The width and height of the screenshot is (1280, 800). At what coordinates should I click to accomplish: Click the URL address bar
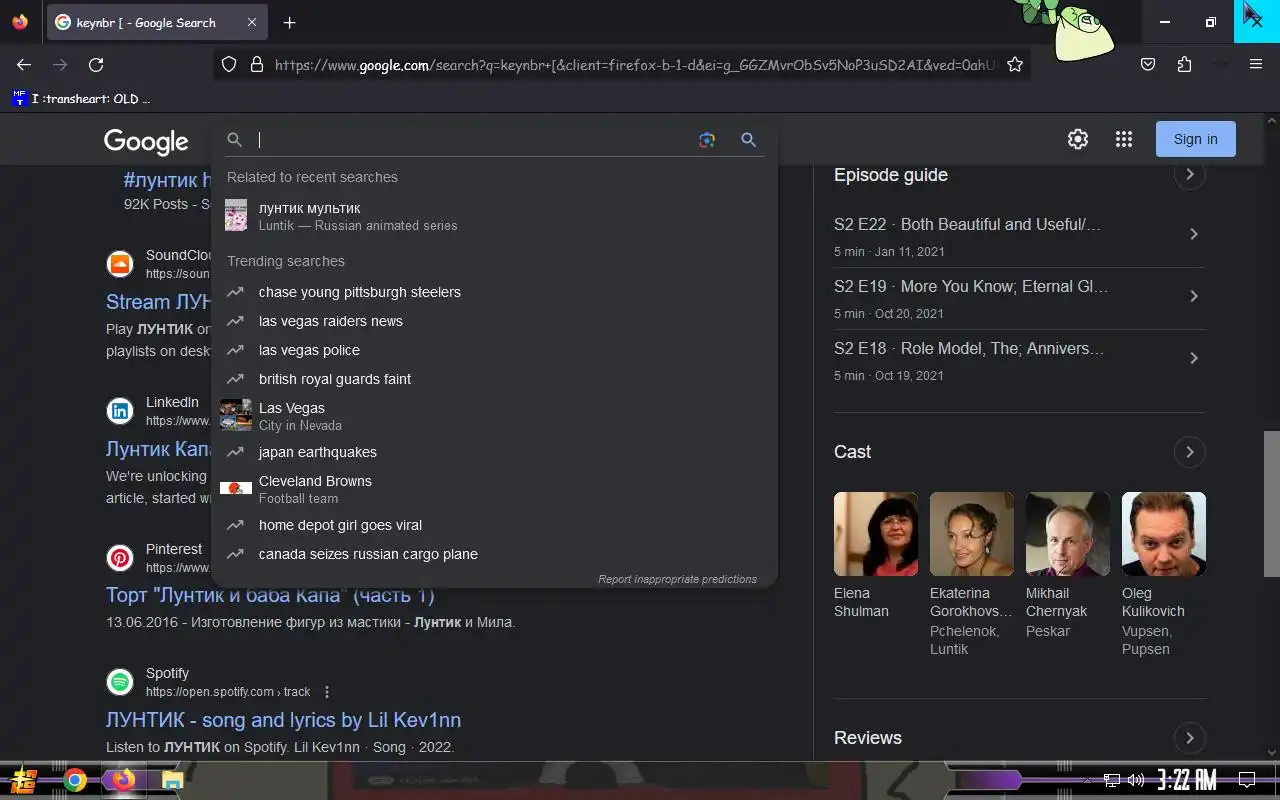click(x=635, y=64)
